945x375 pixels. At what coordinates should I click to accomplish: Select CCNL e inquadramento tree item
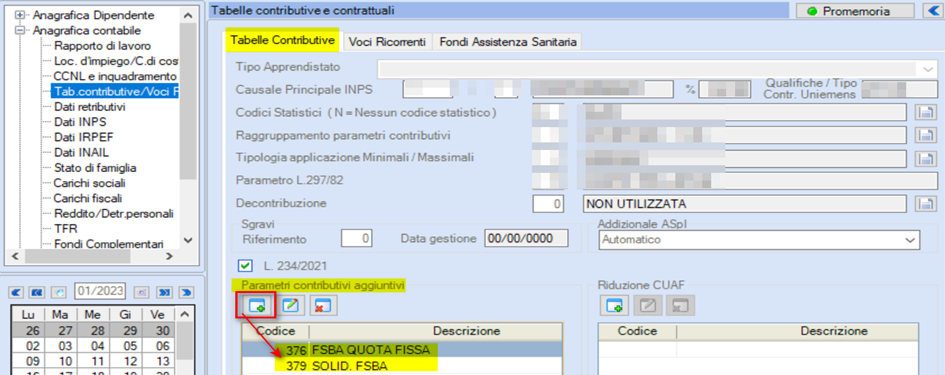click(x=115, y=77)
